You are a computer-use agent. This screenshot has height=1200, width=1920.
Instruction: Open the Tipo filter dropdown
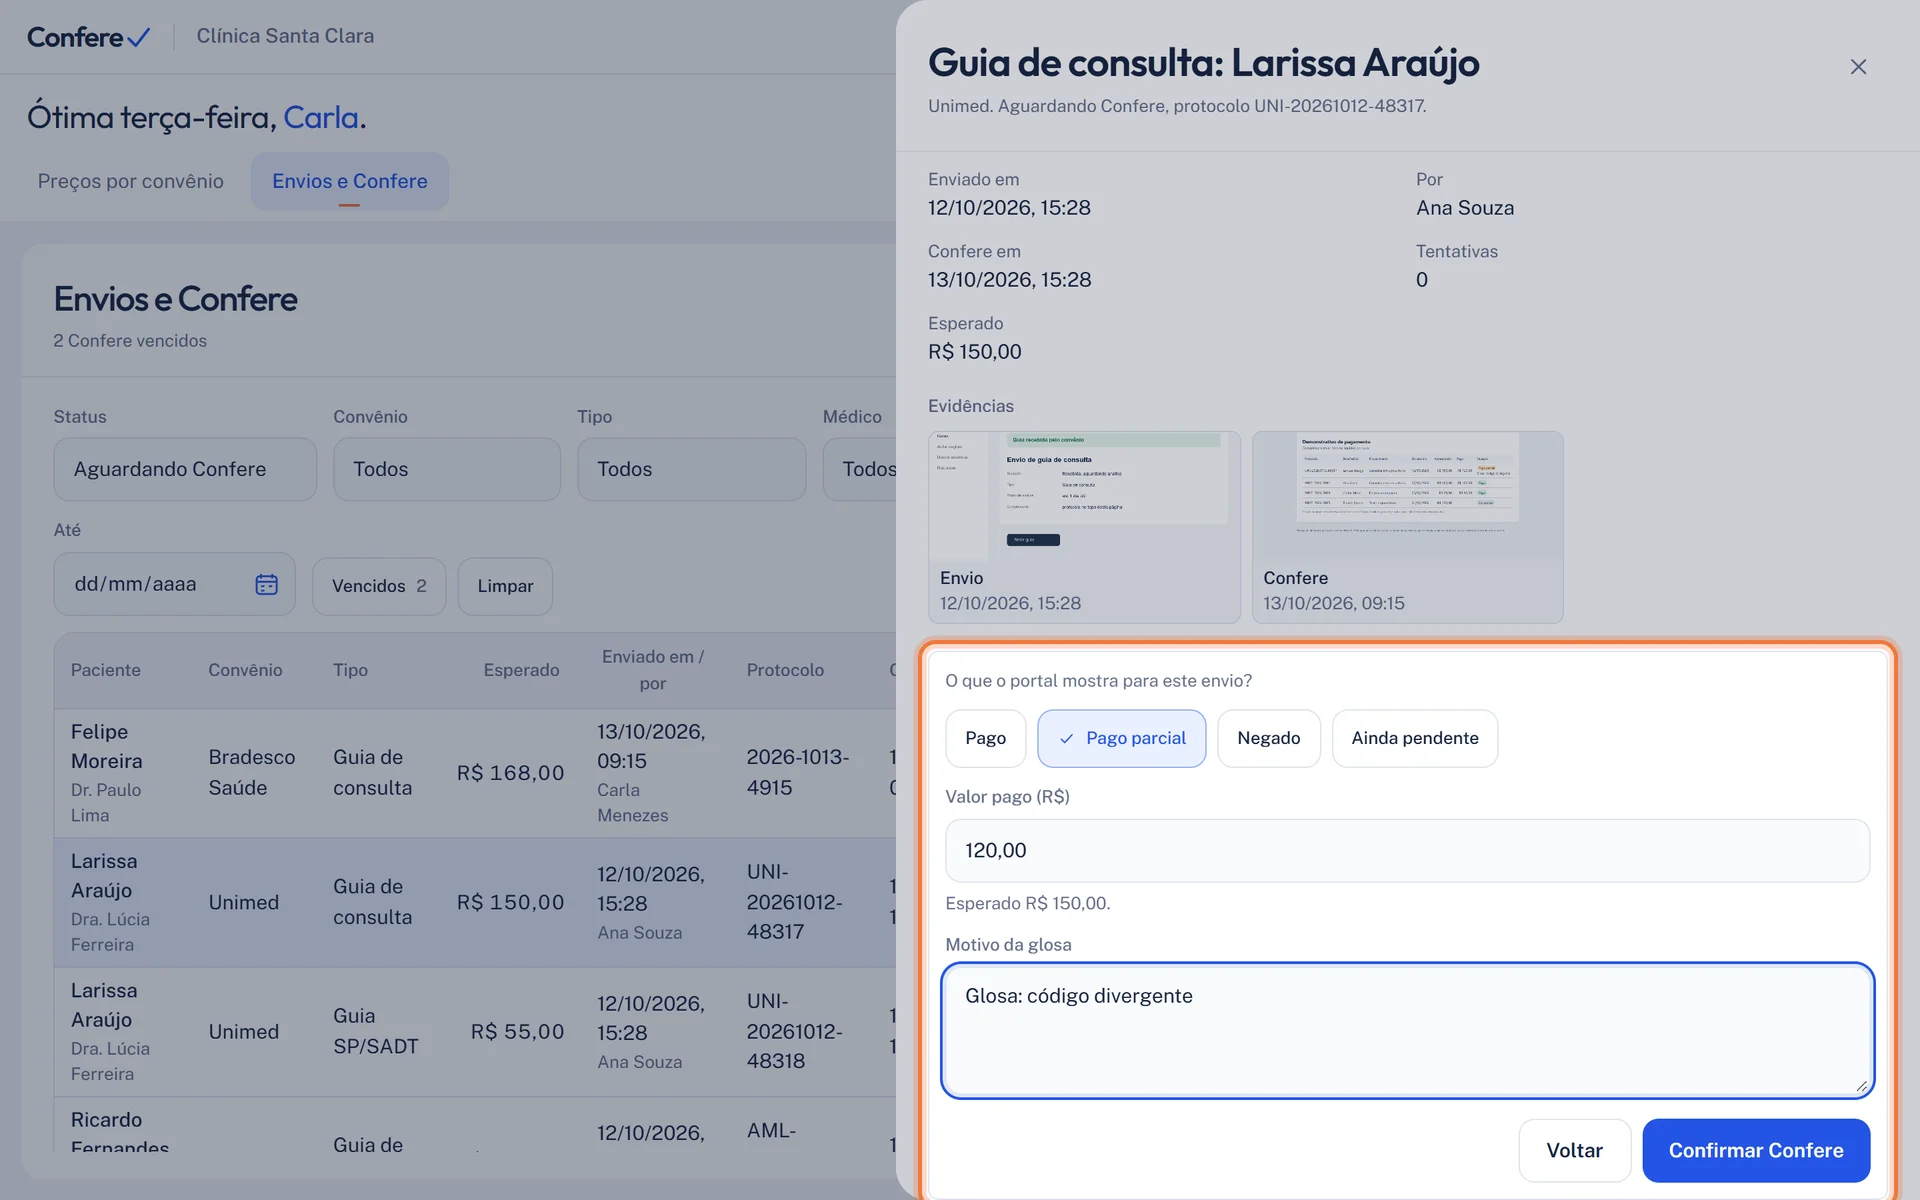tap(691, 469)
